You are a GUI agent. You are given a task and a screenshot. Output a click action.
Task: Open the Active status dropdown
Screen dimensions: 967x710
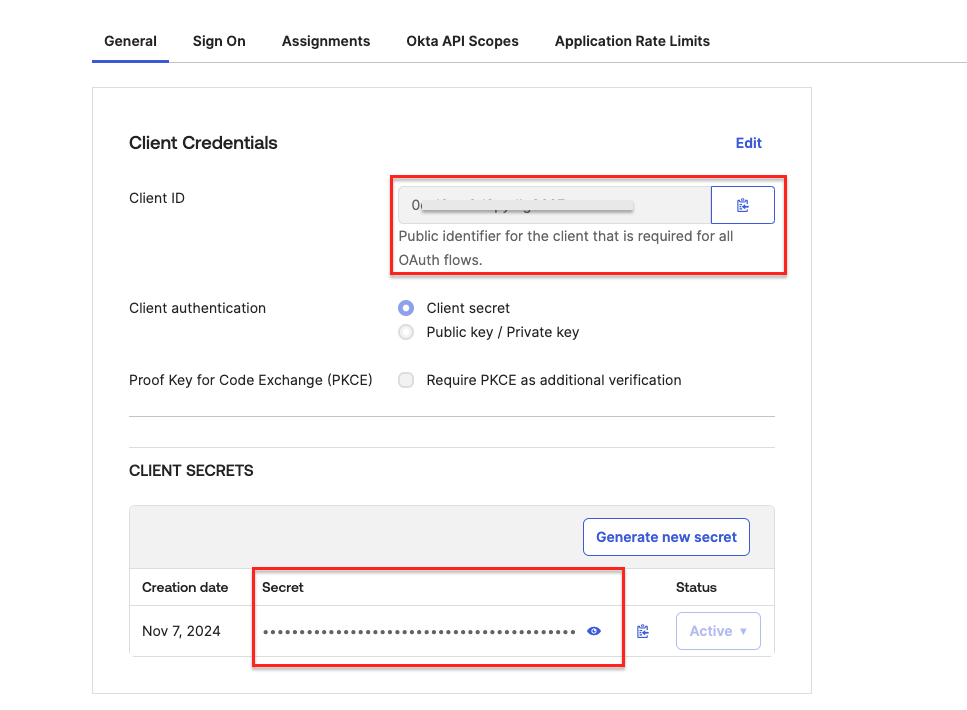pyautogui.click(x=718, y=631)
